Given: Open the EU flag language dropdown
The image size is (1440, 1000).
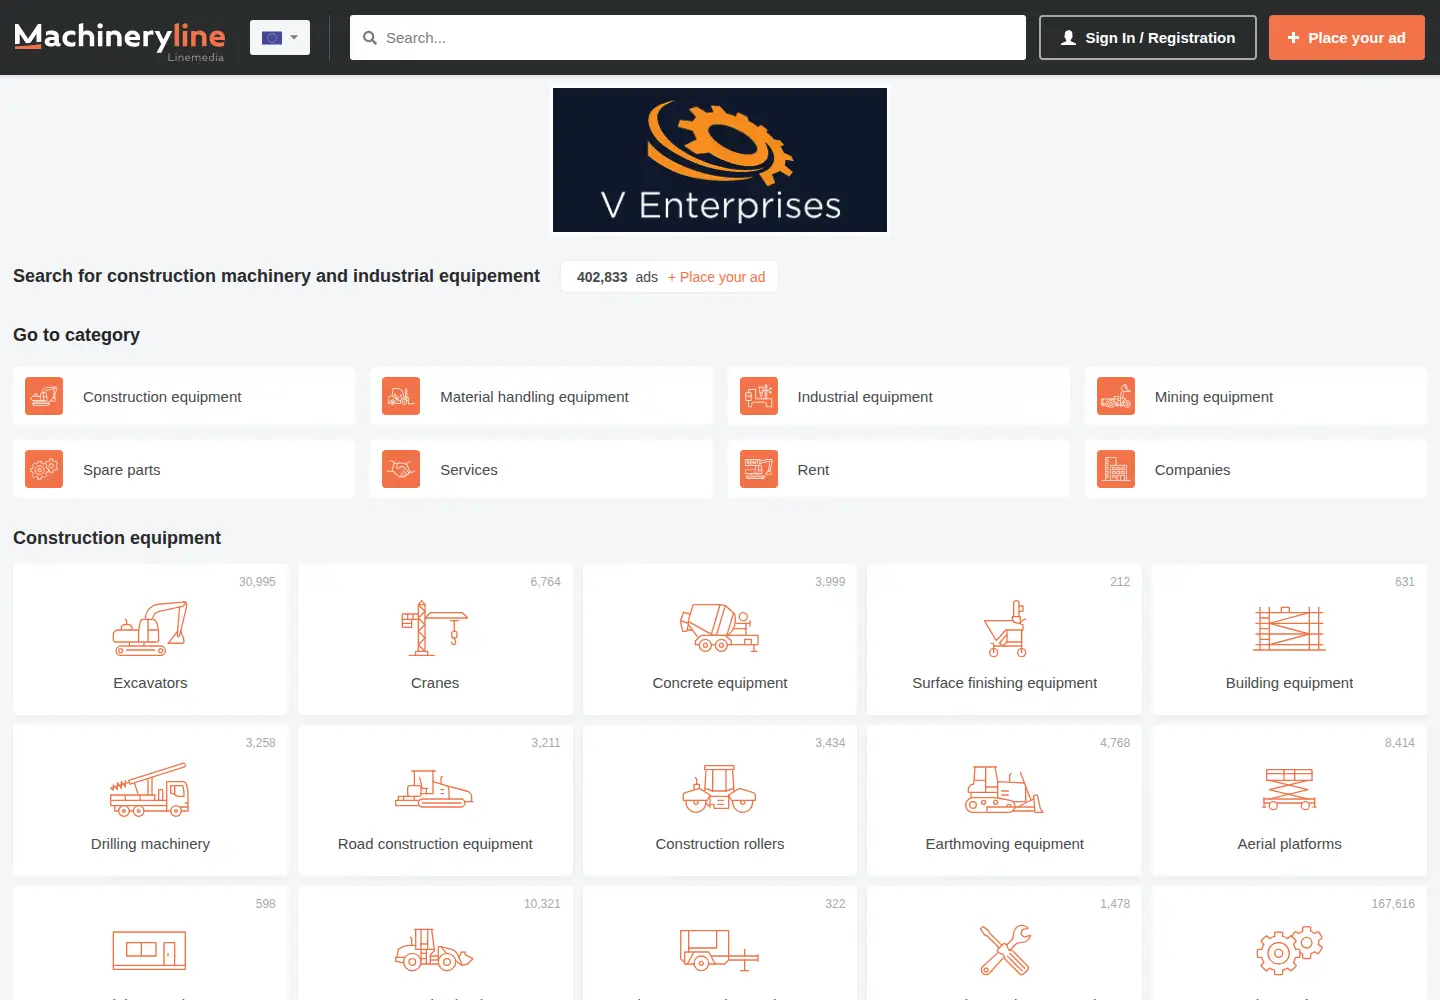Looking at the screenshot, I should [280, 38].
